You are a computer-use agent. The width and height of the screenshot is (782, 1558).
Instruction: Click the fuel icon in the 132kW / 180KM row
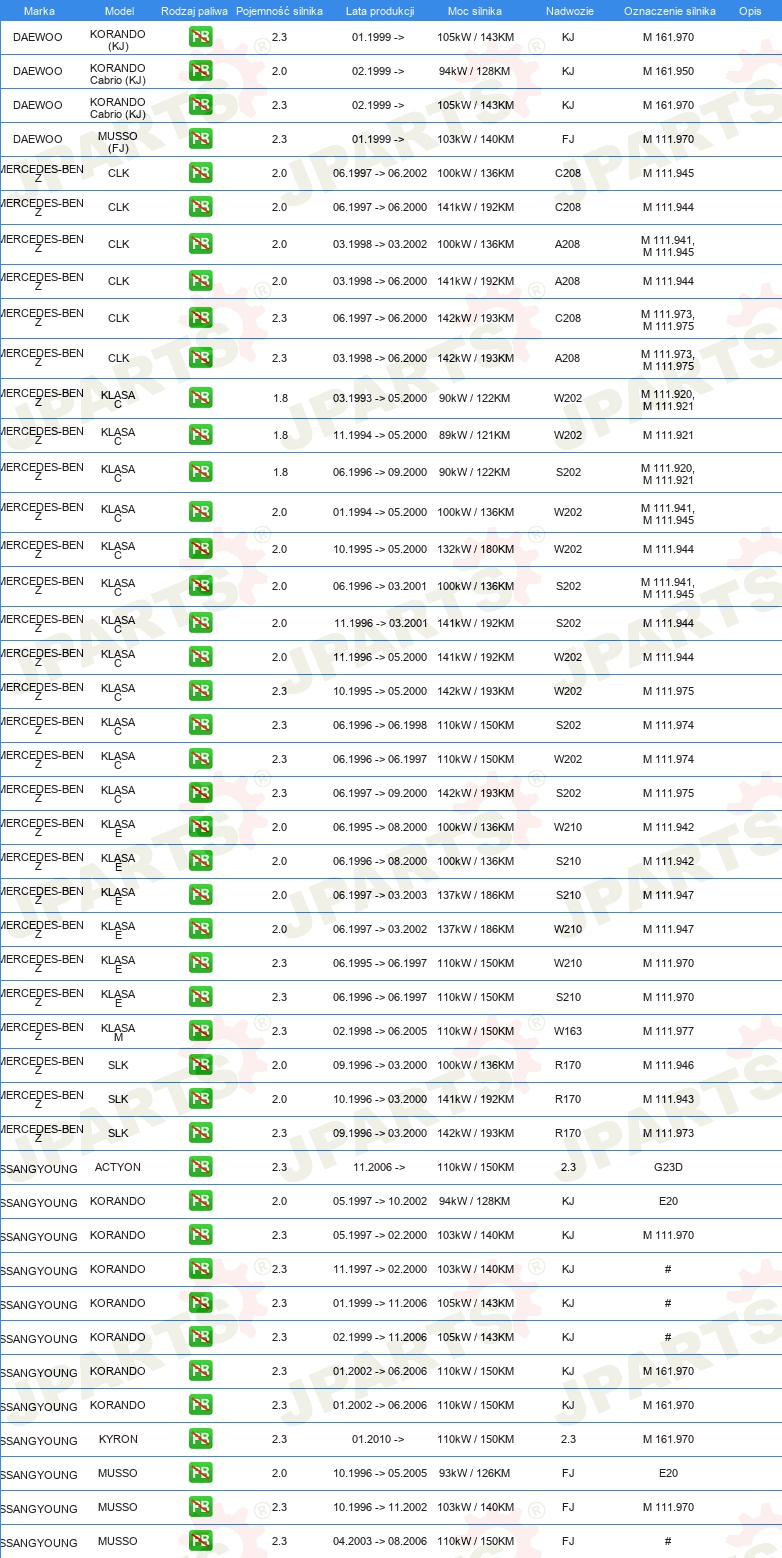[x=201, y=549]
